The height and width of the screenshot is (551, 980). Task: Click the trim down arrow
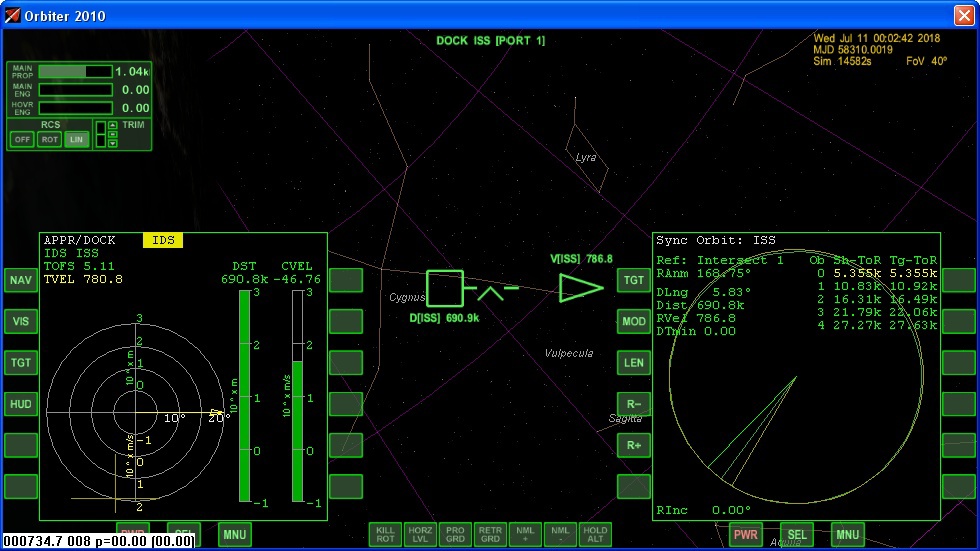click(x=112, y=144)
